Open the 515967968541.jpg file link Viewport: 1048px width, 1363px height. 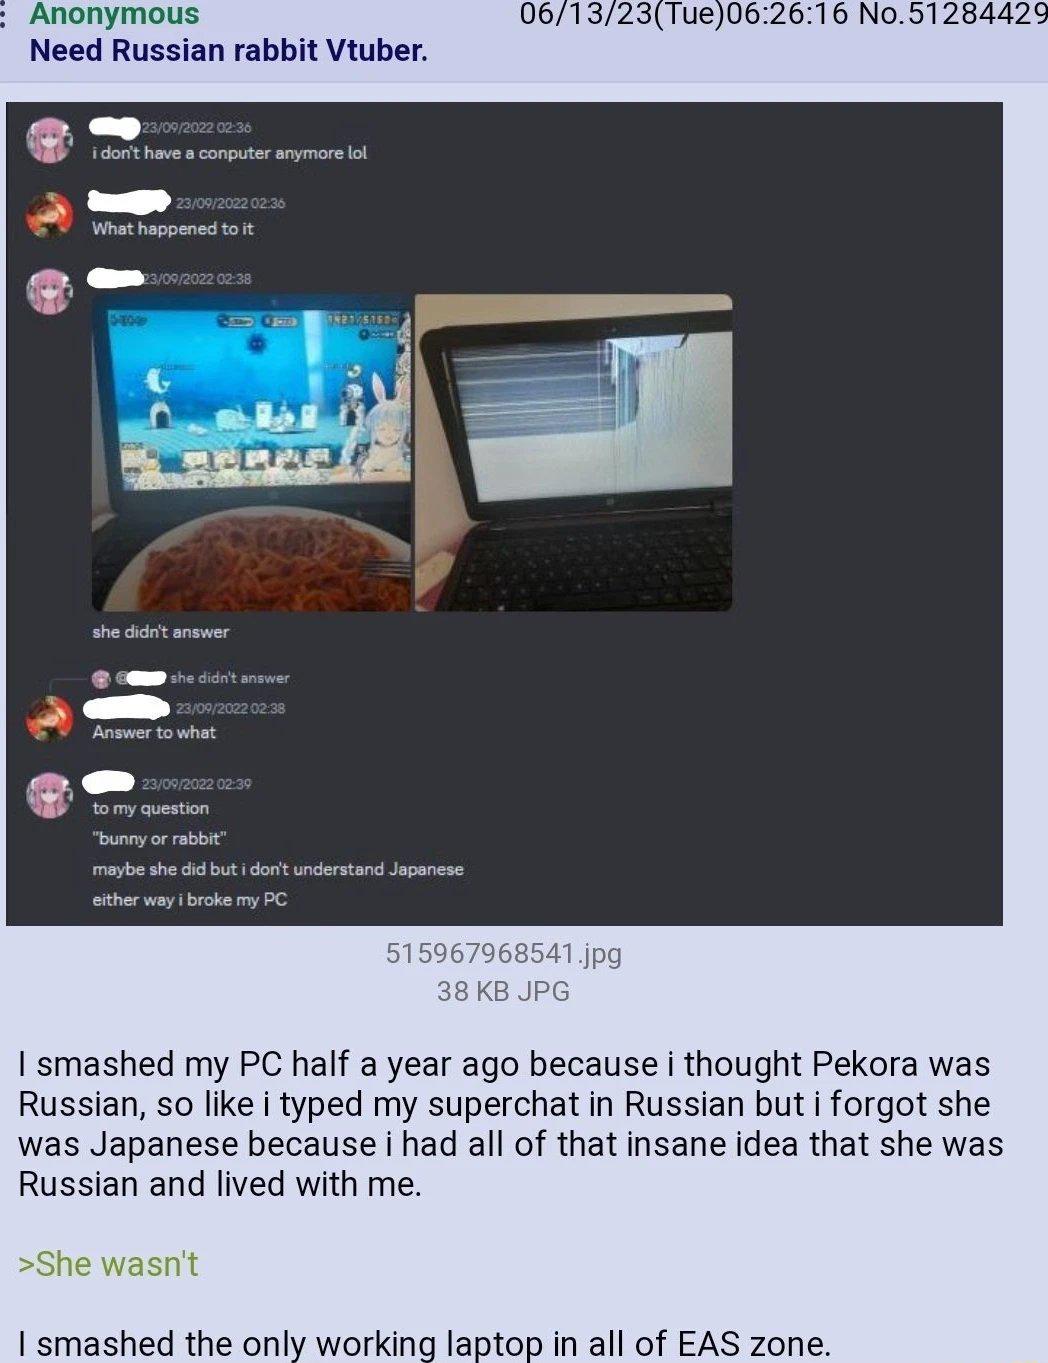(503, 954)
